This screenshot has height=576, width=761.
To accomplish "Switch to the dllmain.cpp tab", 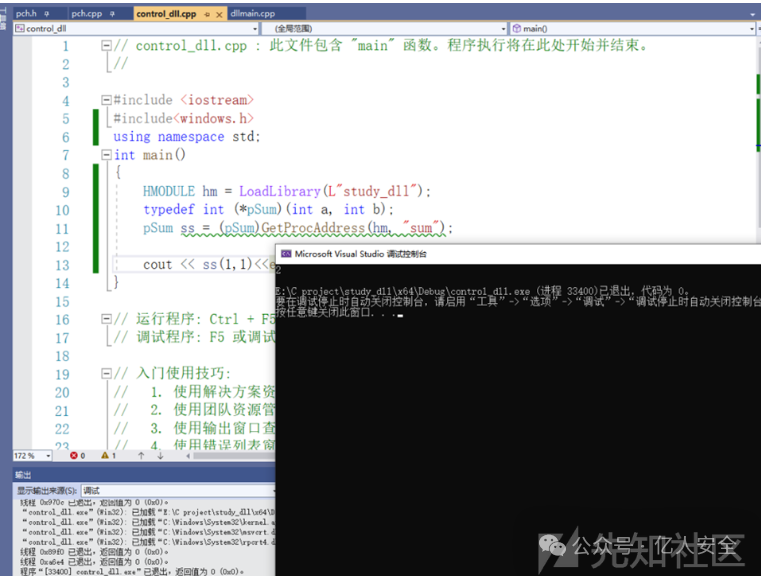I will [x=252, y=14].
